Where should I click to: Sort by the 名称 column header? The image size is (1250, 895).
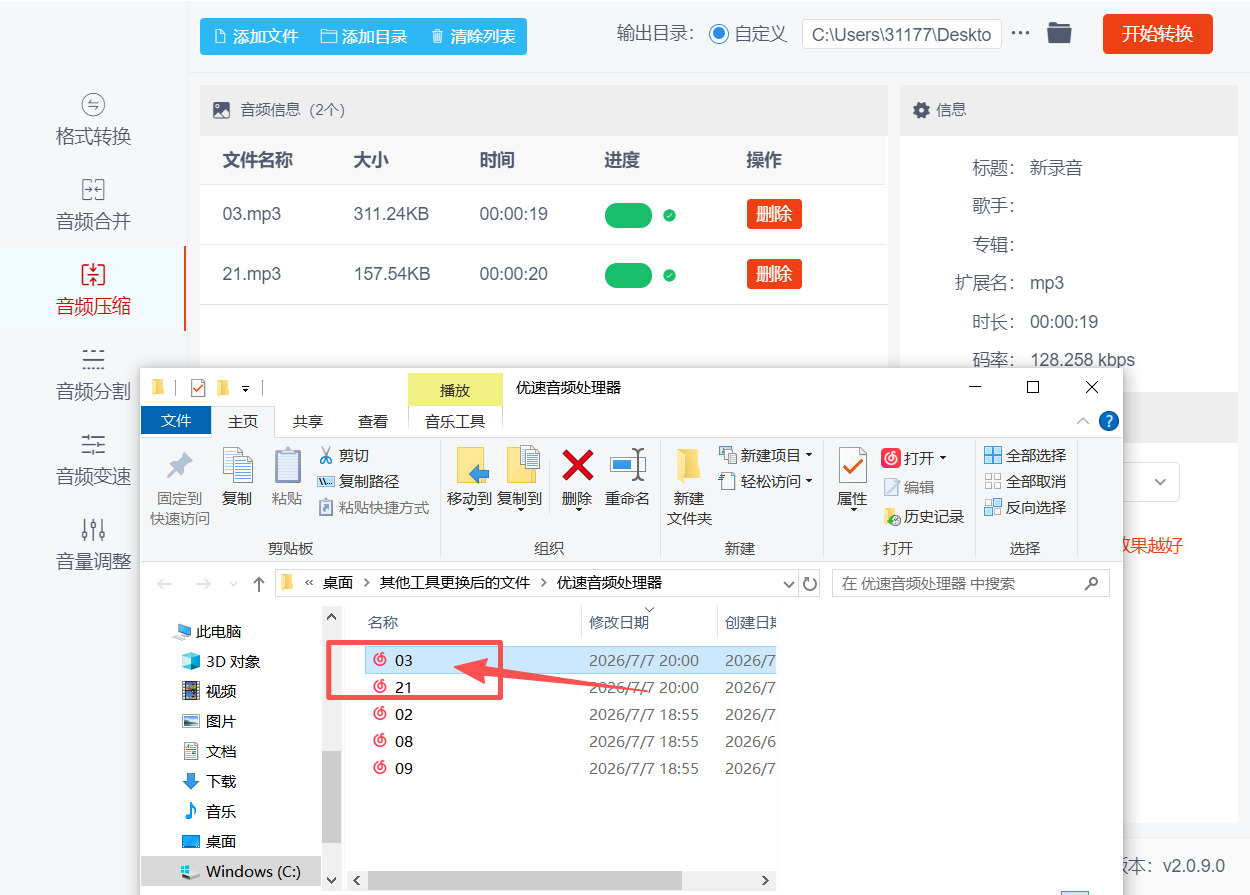pyautogui.click(x=383, y=622)
